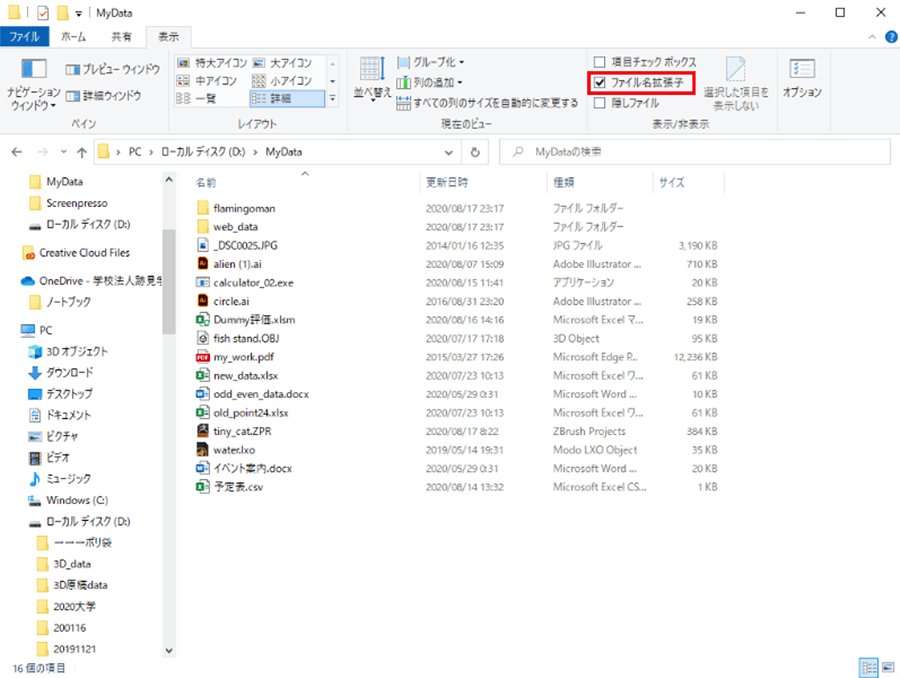Expand the layout gallery more arrow
This screenshot has width=900, height=678.
[332, 99]
